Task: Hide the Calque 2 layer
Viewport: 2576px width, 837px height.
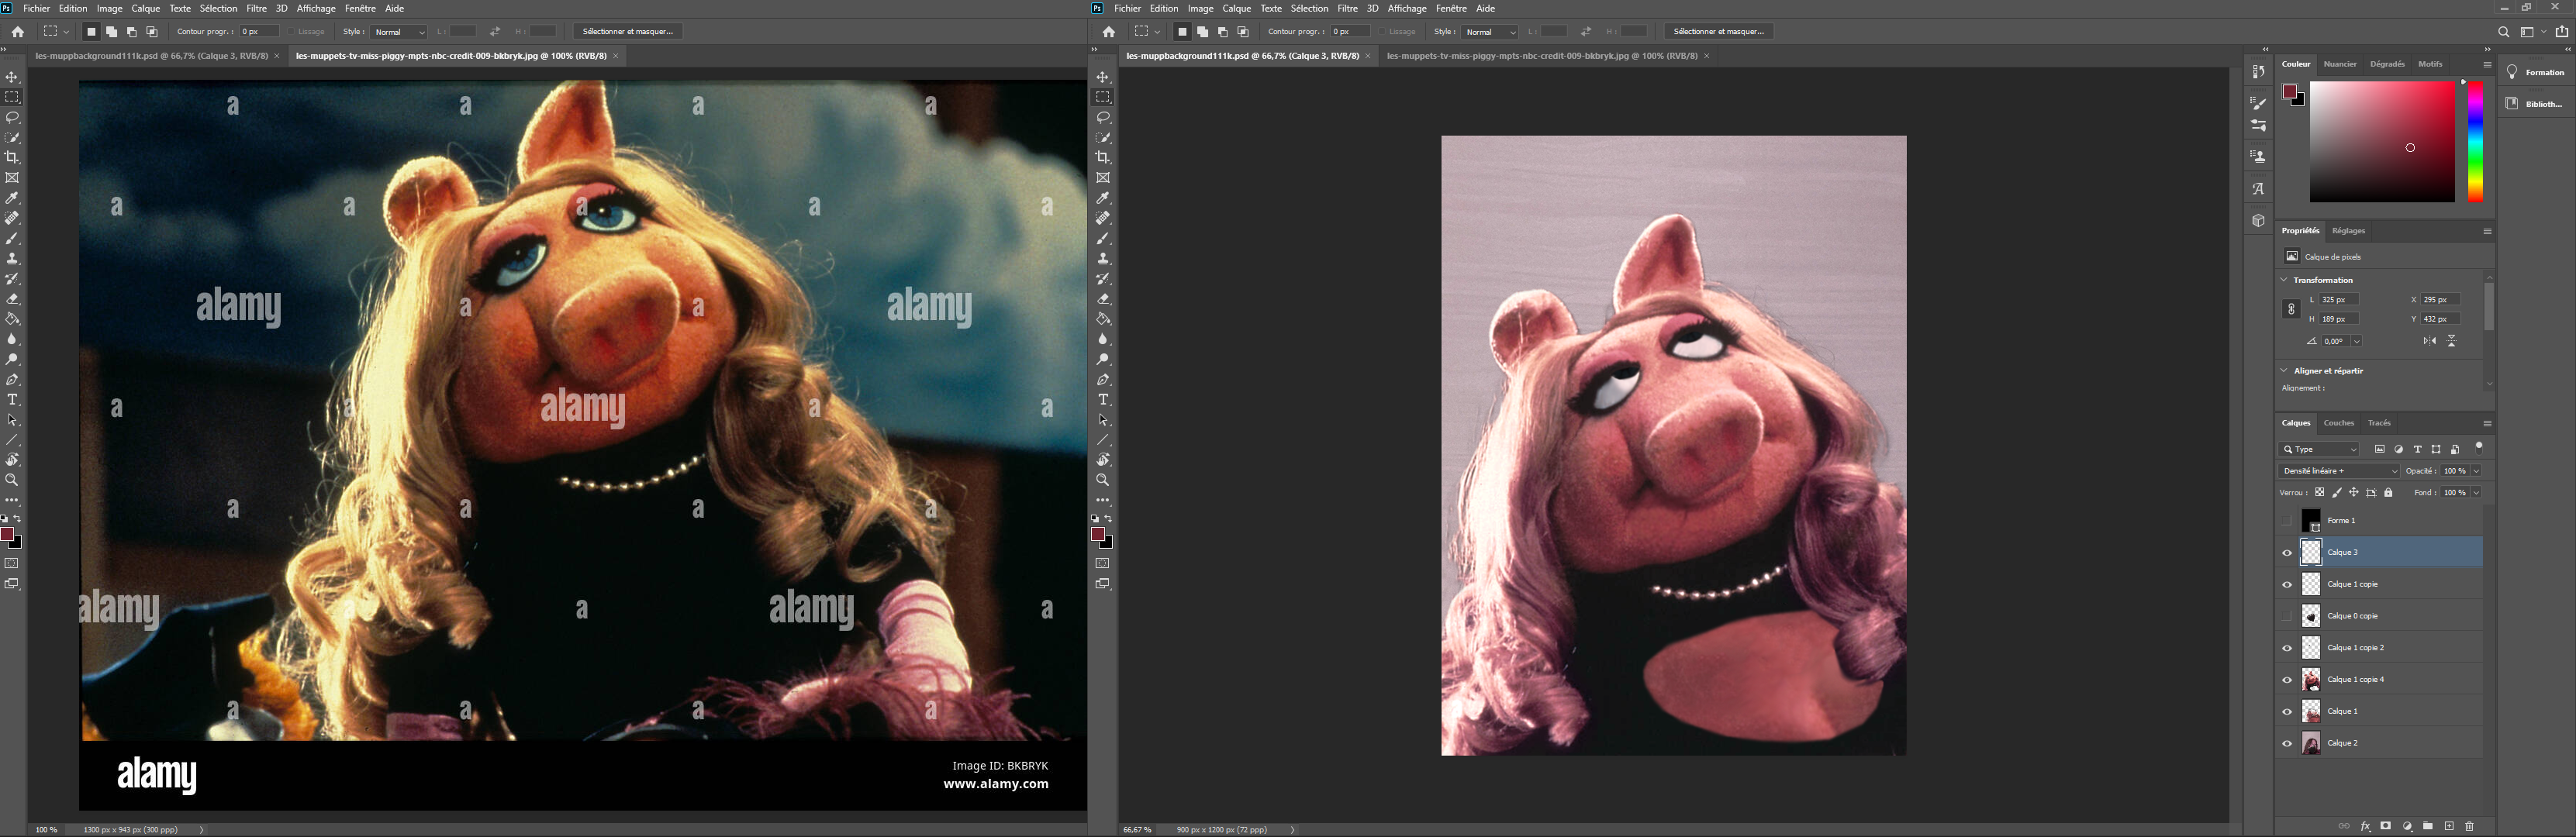Action: pos(2287,743)
